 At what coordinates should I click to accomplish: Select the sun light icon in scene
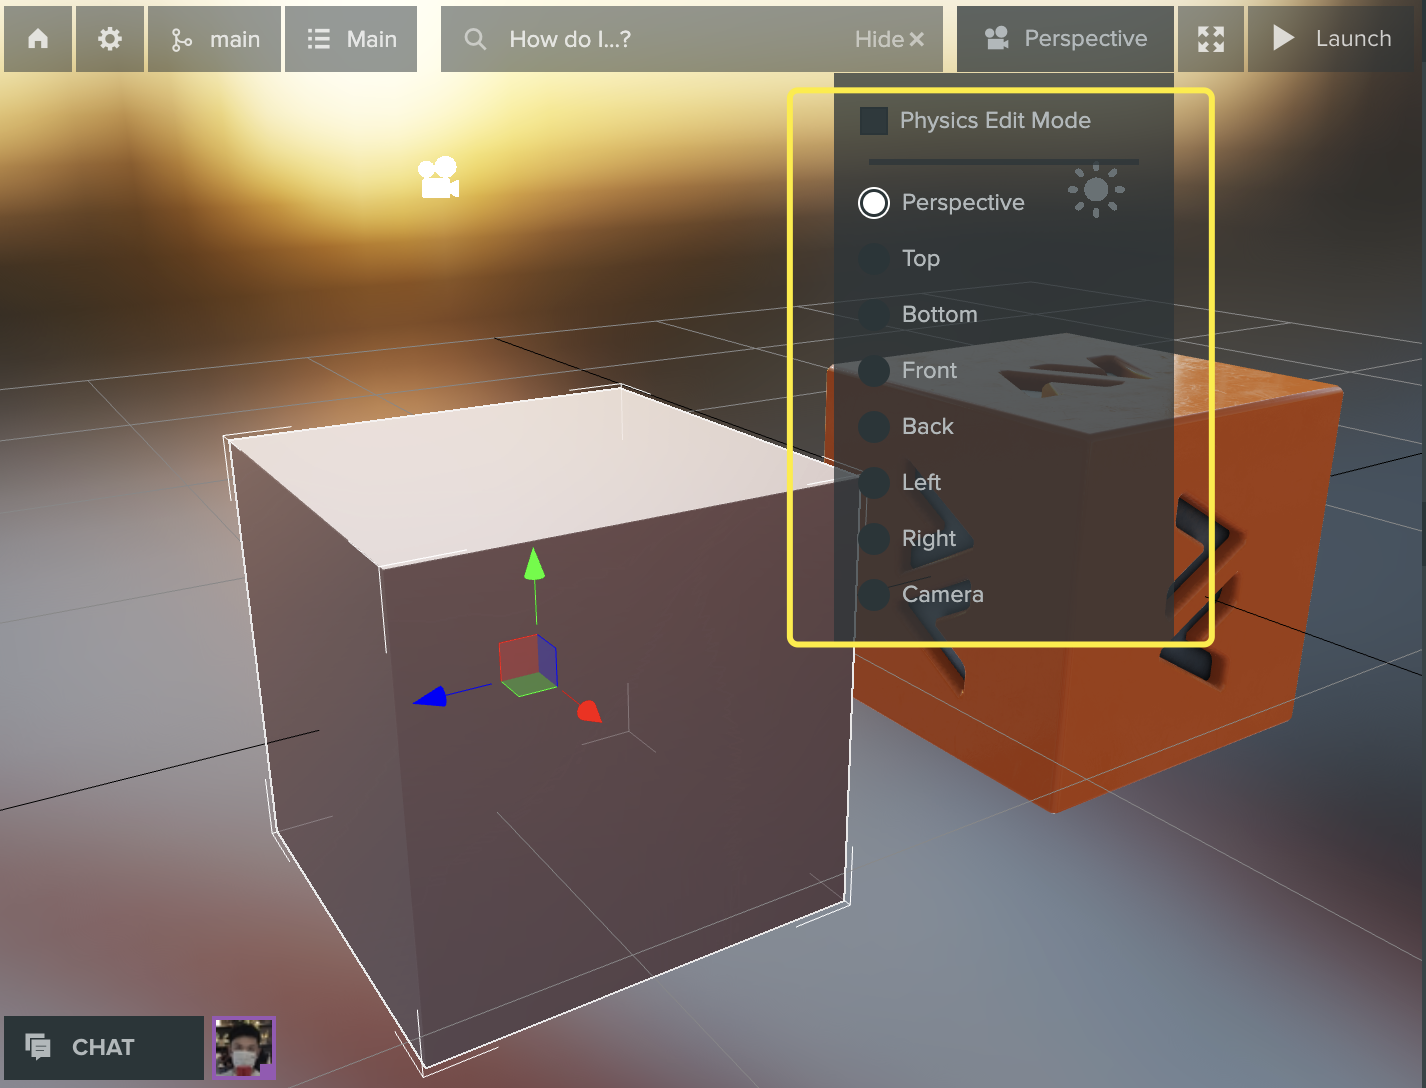click(x=1096, y=190)
